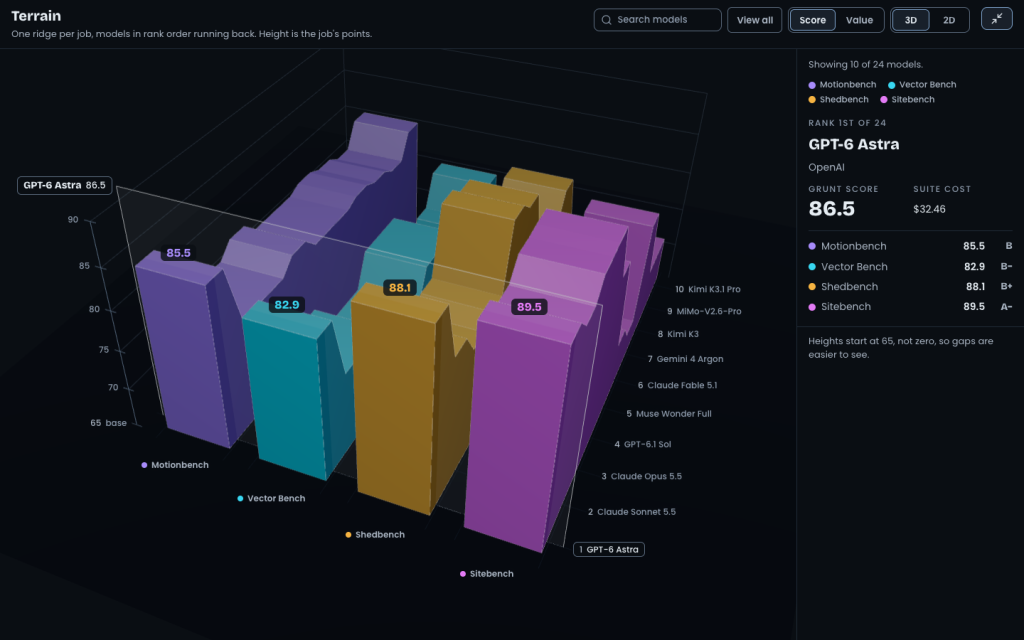The width and height of the screenshot is (1024, 640).
Task: Click the Vector Bench axis label under the chart
Action: tap(271, 498)
